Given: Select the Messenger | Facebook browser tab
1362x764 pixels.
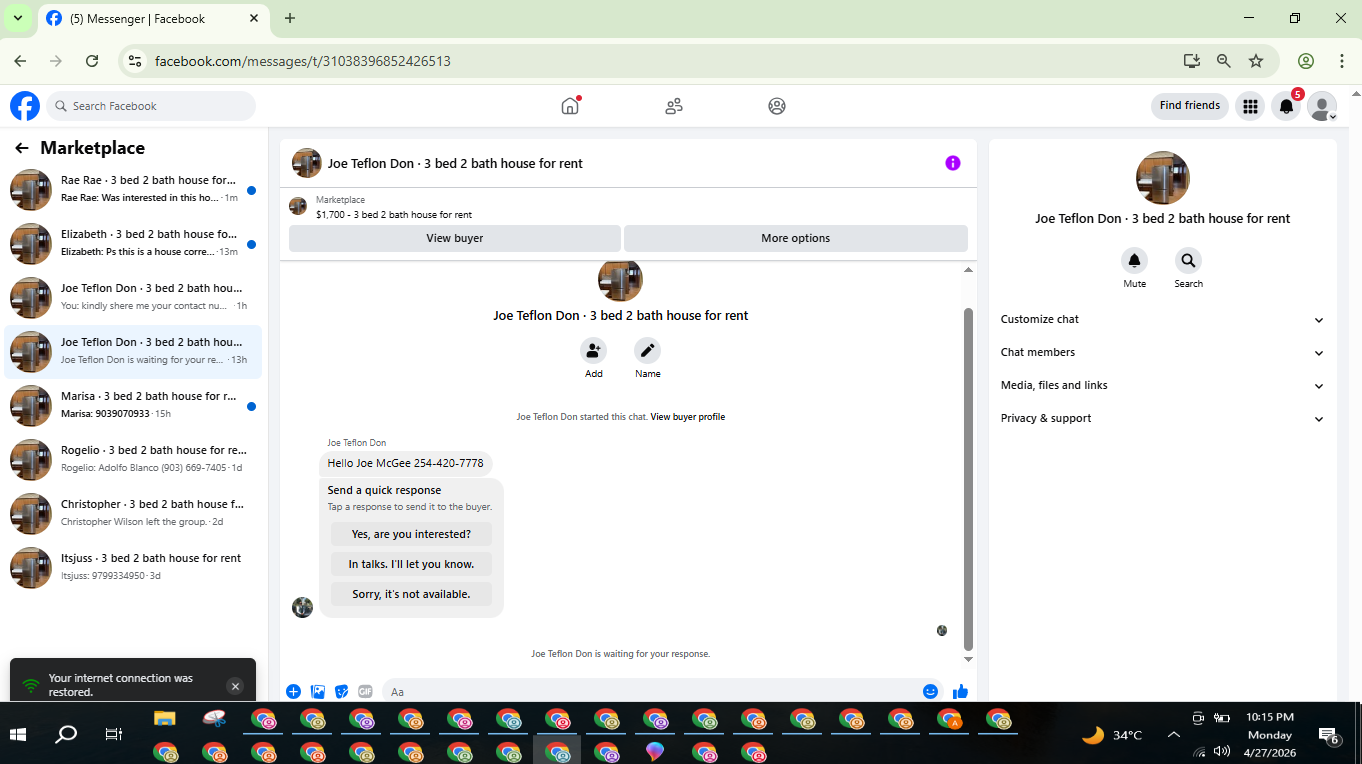Looking at the screenshot, I should click(154, 18).
